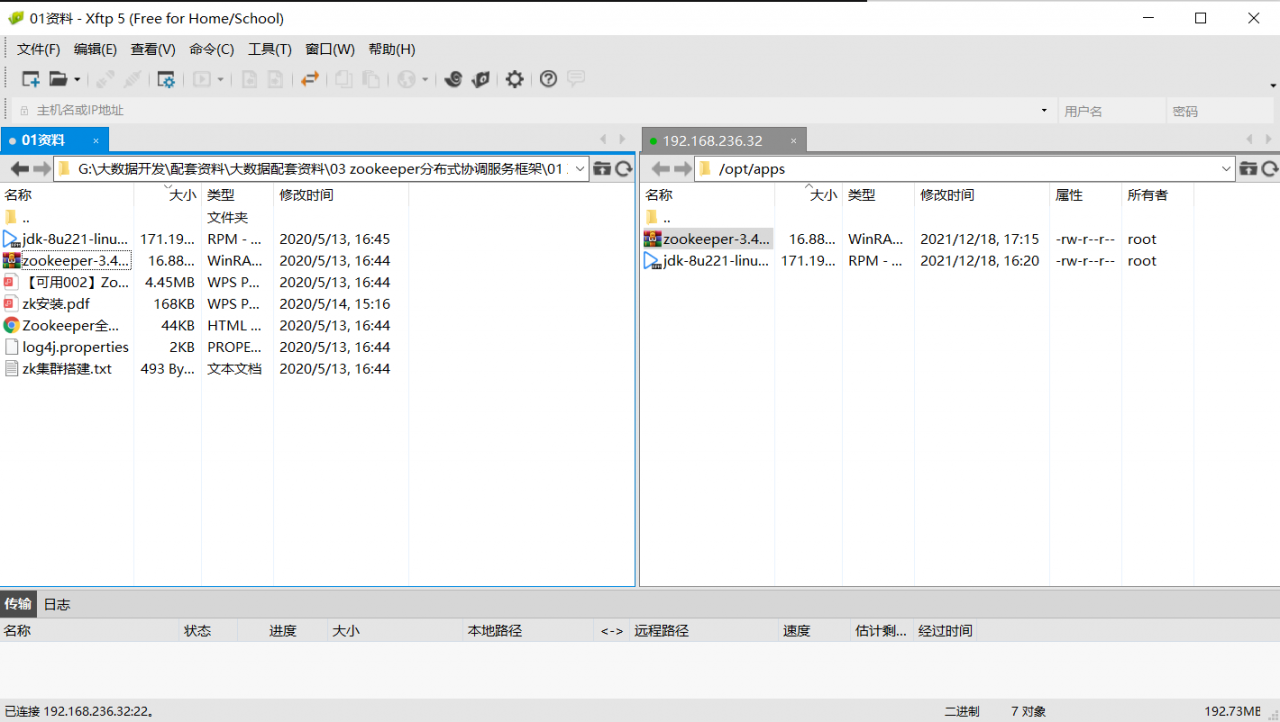This screenshot has width=1280, height=722.
Task: Expand the host address history dropdown
Action: (1044, 110)
